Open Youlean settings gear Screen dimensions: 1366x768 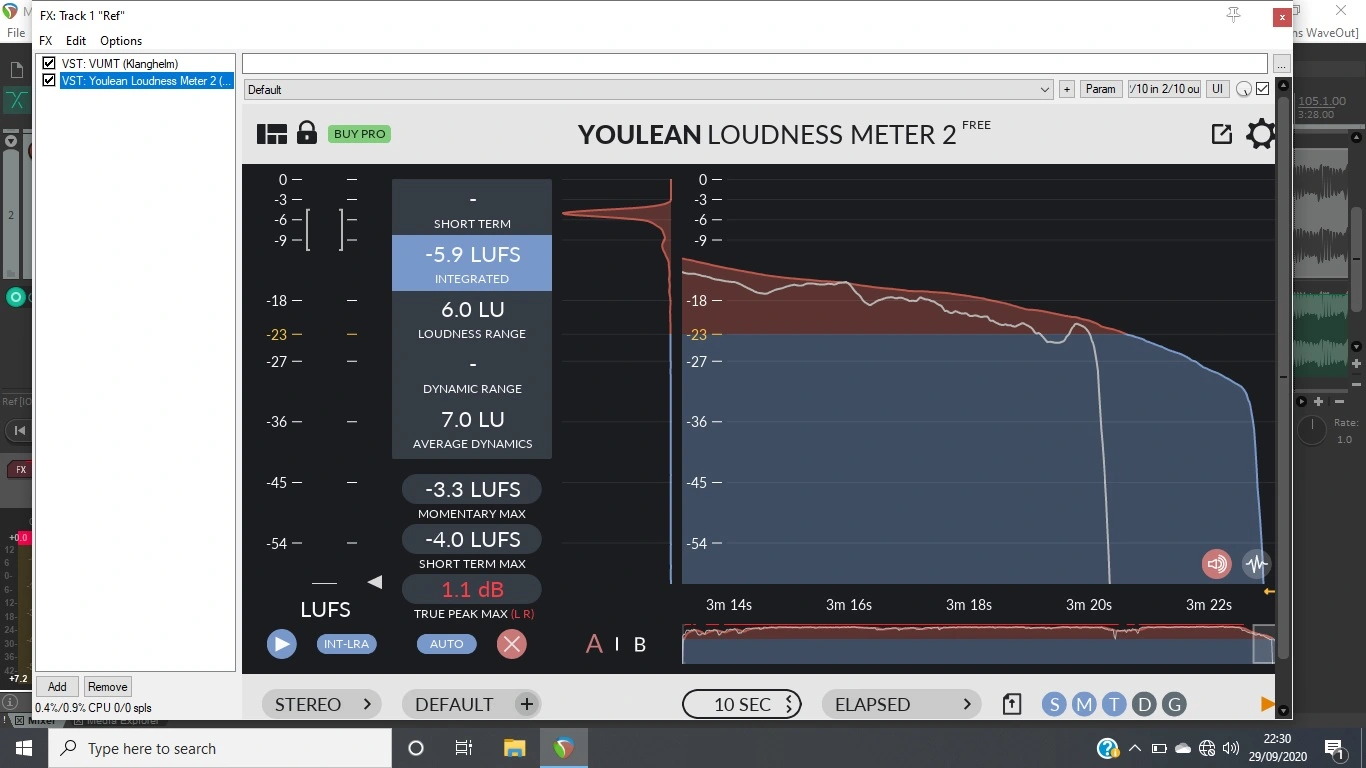point(1260,134)
